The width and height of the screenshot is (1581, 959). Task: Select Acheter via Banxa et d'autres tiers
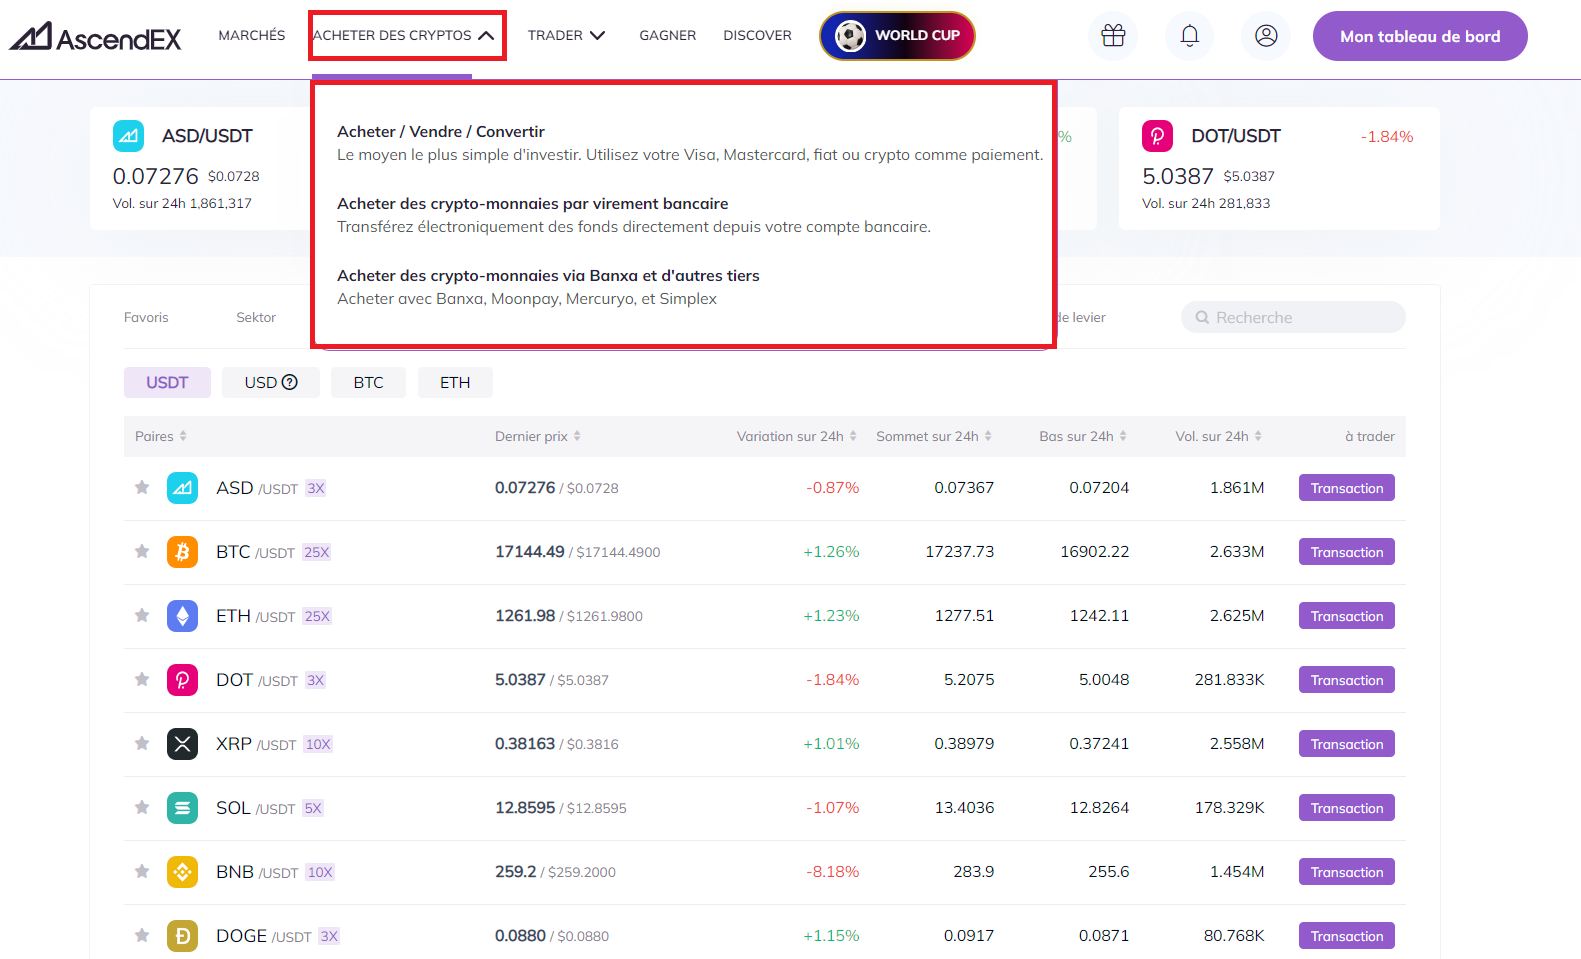(x=548, y=287)
